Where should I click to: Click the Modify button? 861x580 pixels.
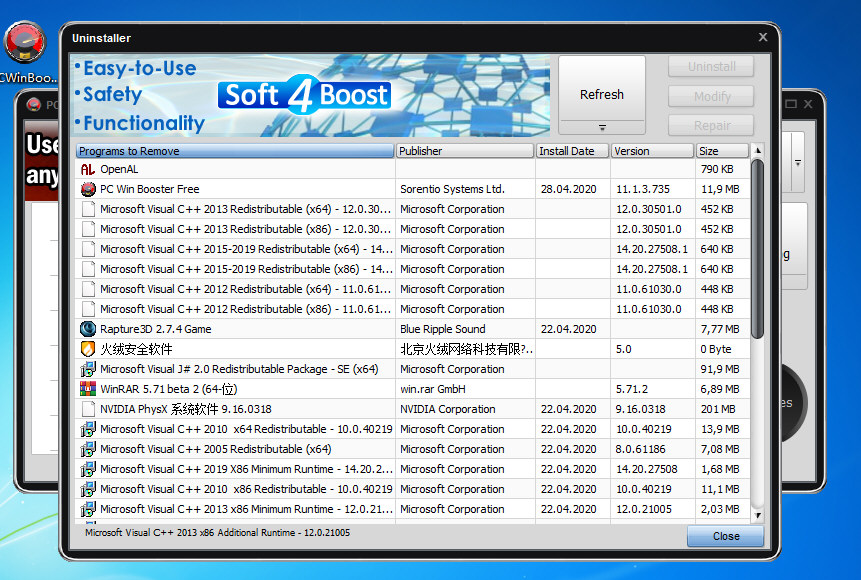click(x=711, y=97)
